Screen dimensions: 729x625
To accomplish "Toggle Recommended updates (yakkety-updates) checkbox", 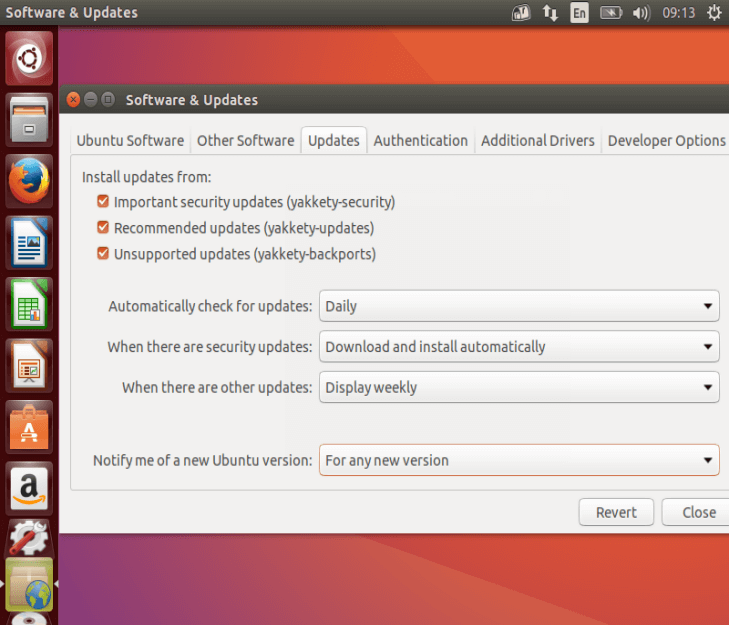I will click(x=103, y=227).
